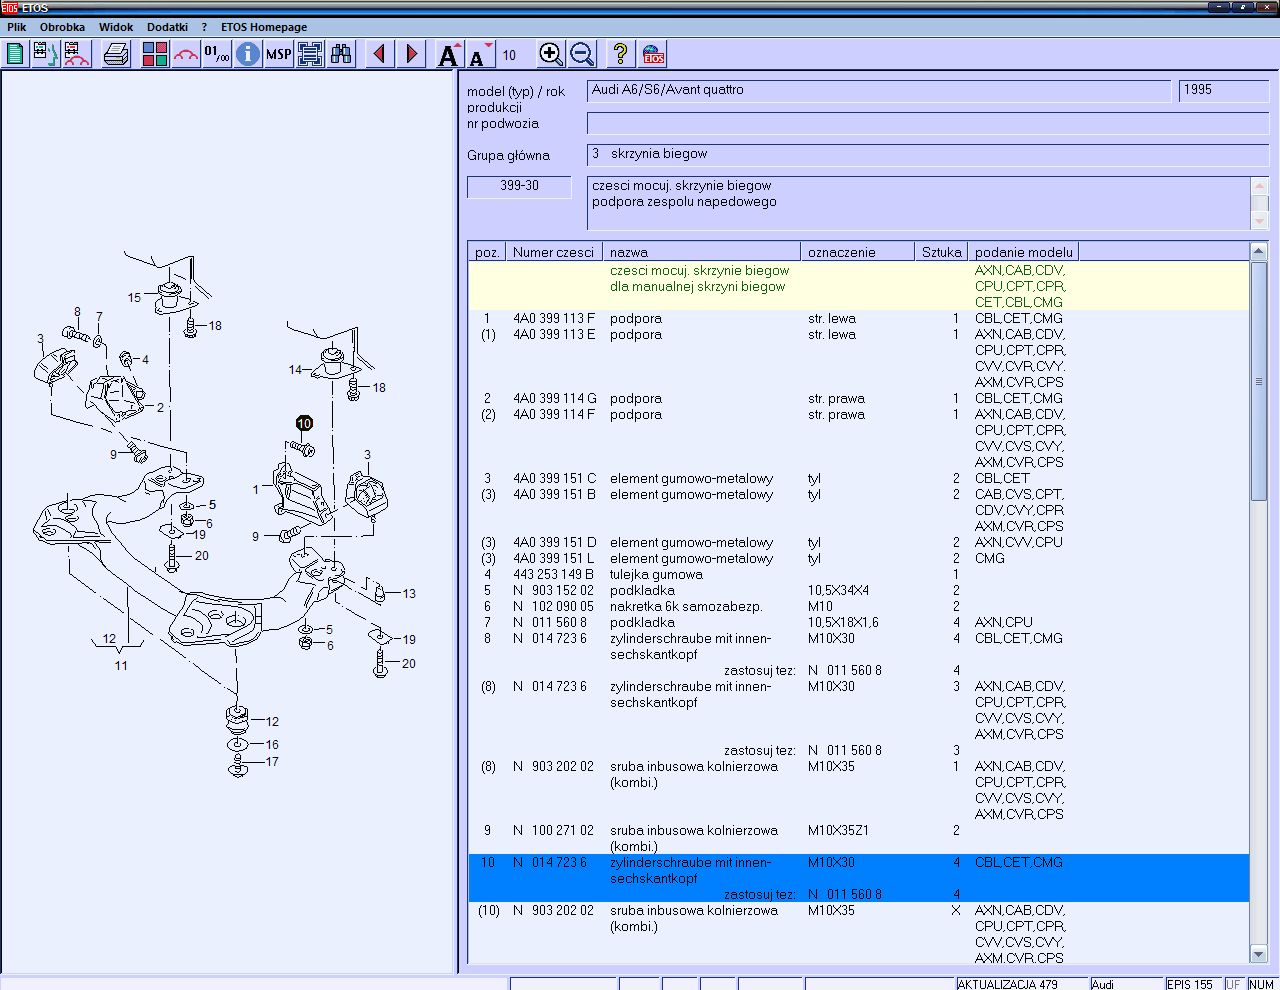This screenshot has width=1280, height=990.
Task: Click callout 10 black circle in diagram
Action: click(304, 424)
